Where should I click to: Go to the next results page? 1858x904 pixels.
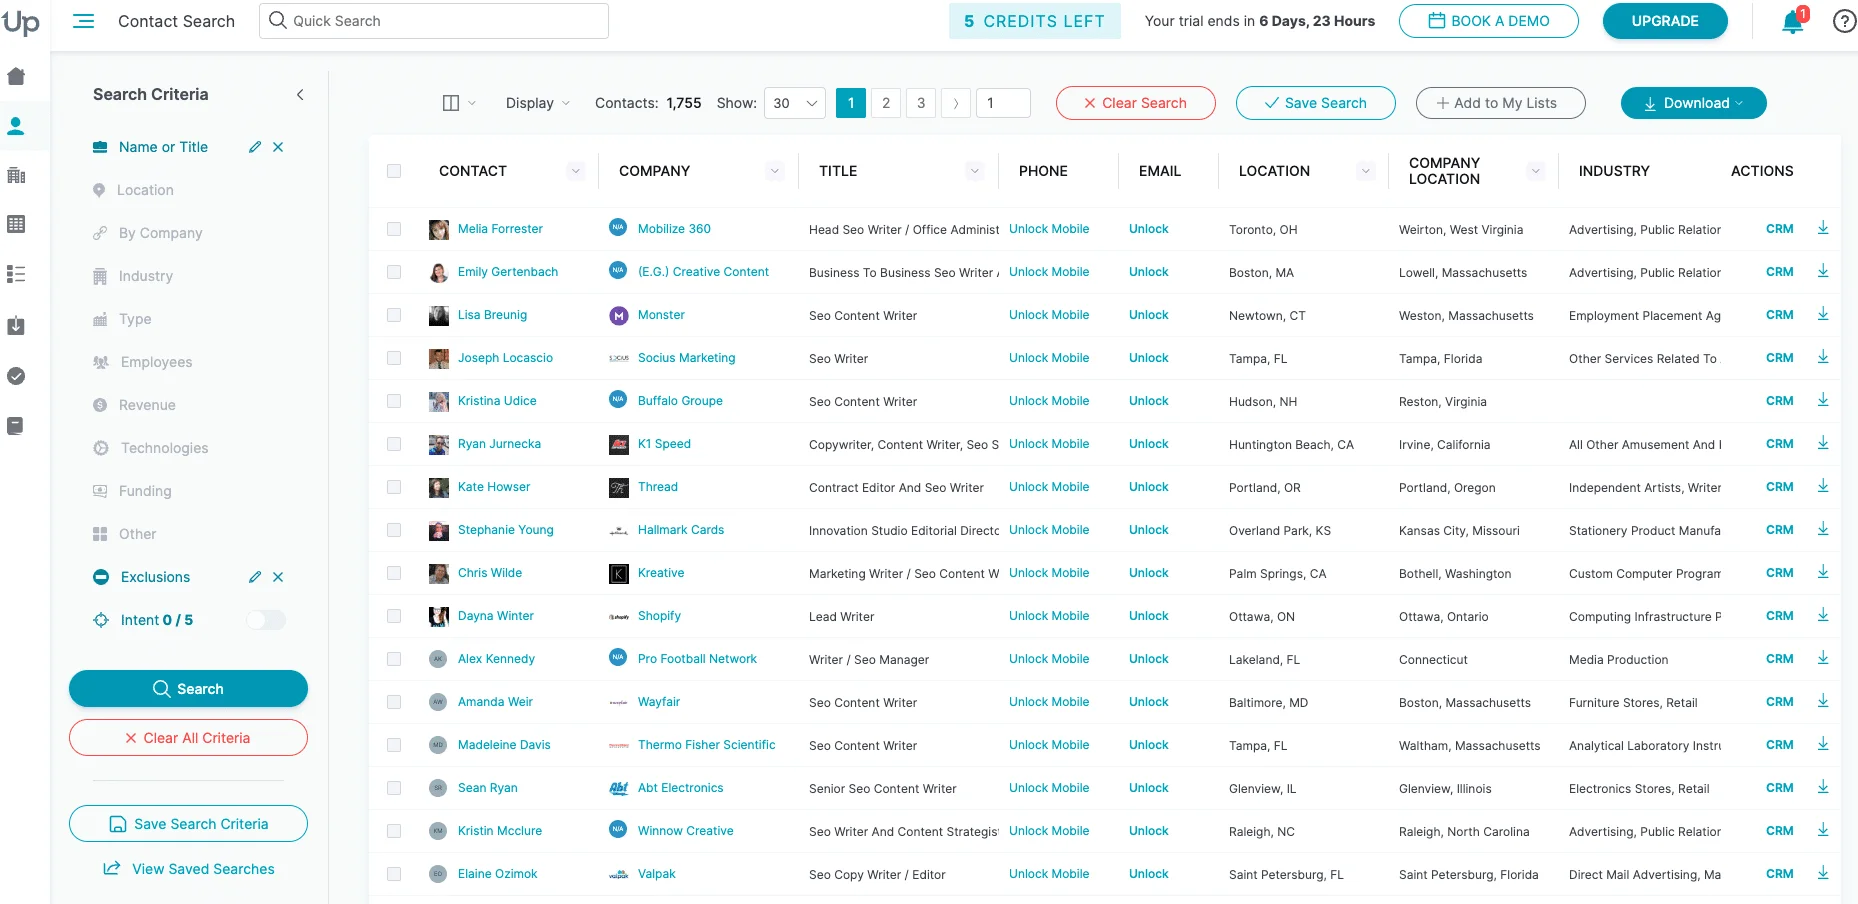click(x=956, y=103)
